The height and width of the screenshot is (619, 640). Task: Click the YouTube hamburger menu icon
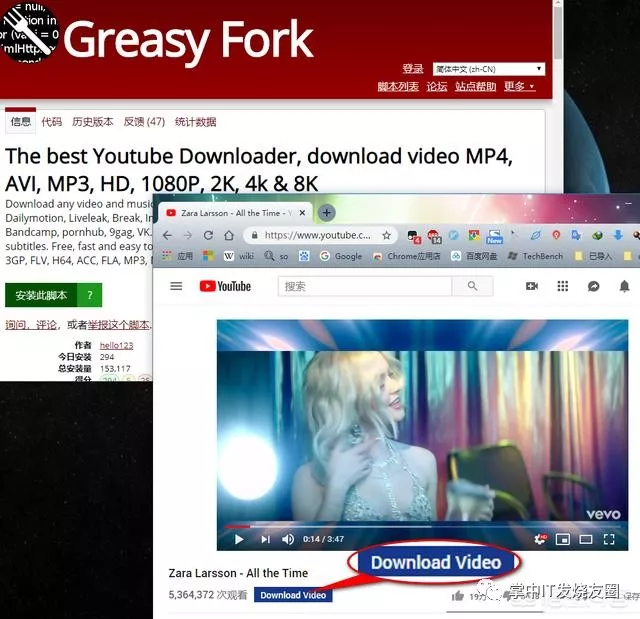point(176,286)
